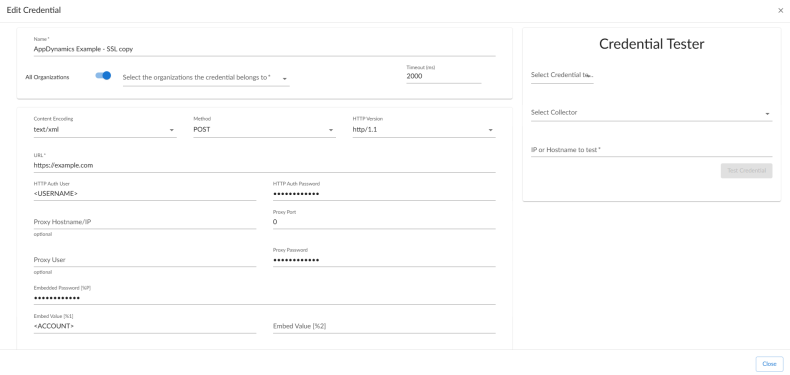Click the All Organizations label

pyautogui.click(x=47, y=78)
